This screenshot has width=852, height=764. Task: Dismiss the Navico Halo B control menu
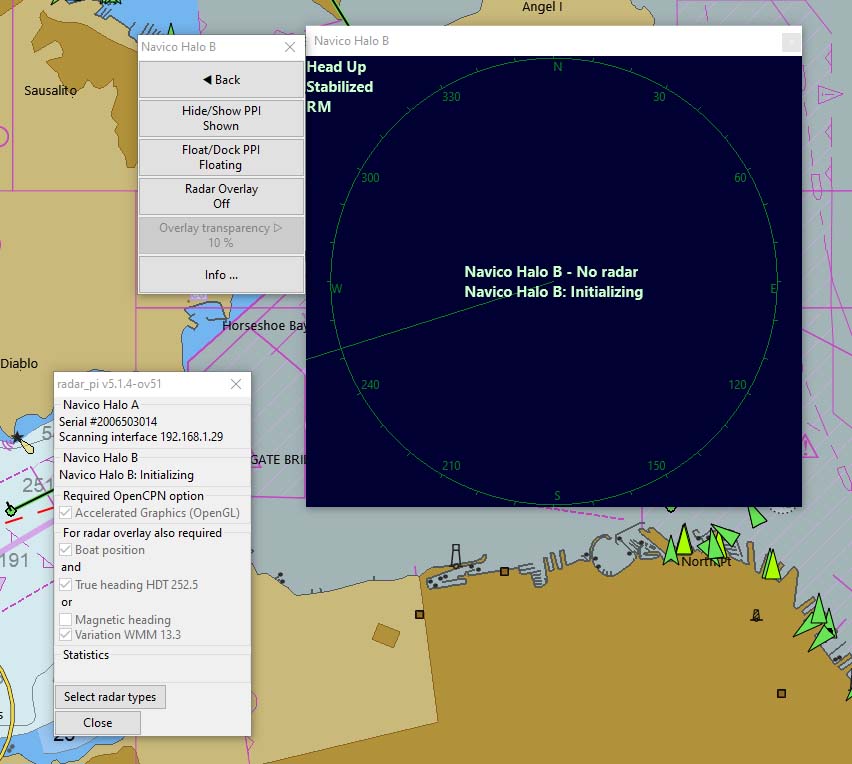click(290, 46)
